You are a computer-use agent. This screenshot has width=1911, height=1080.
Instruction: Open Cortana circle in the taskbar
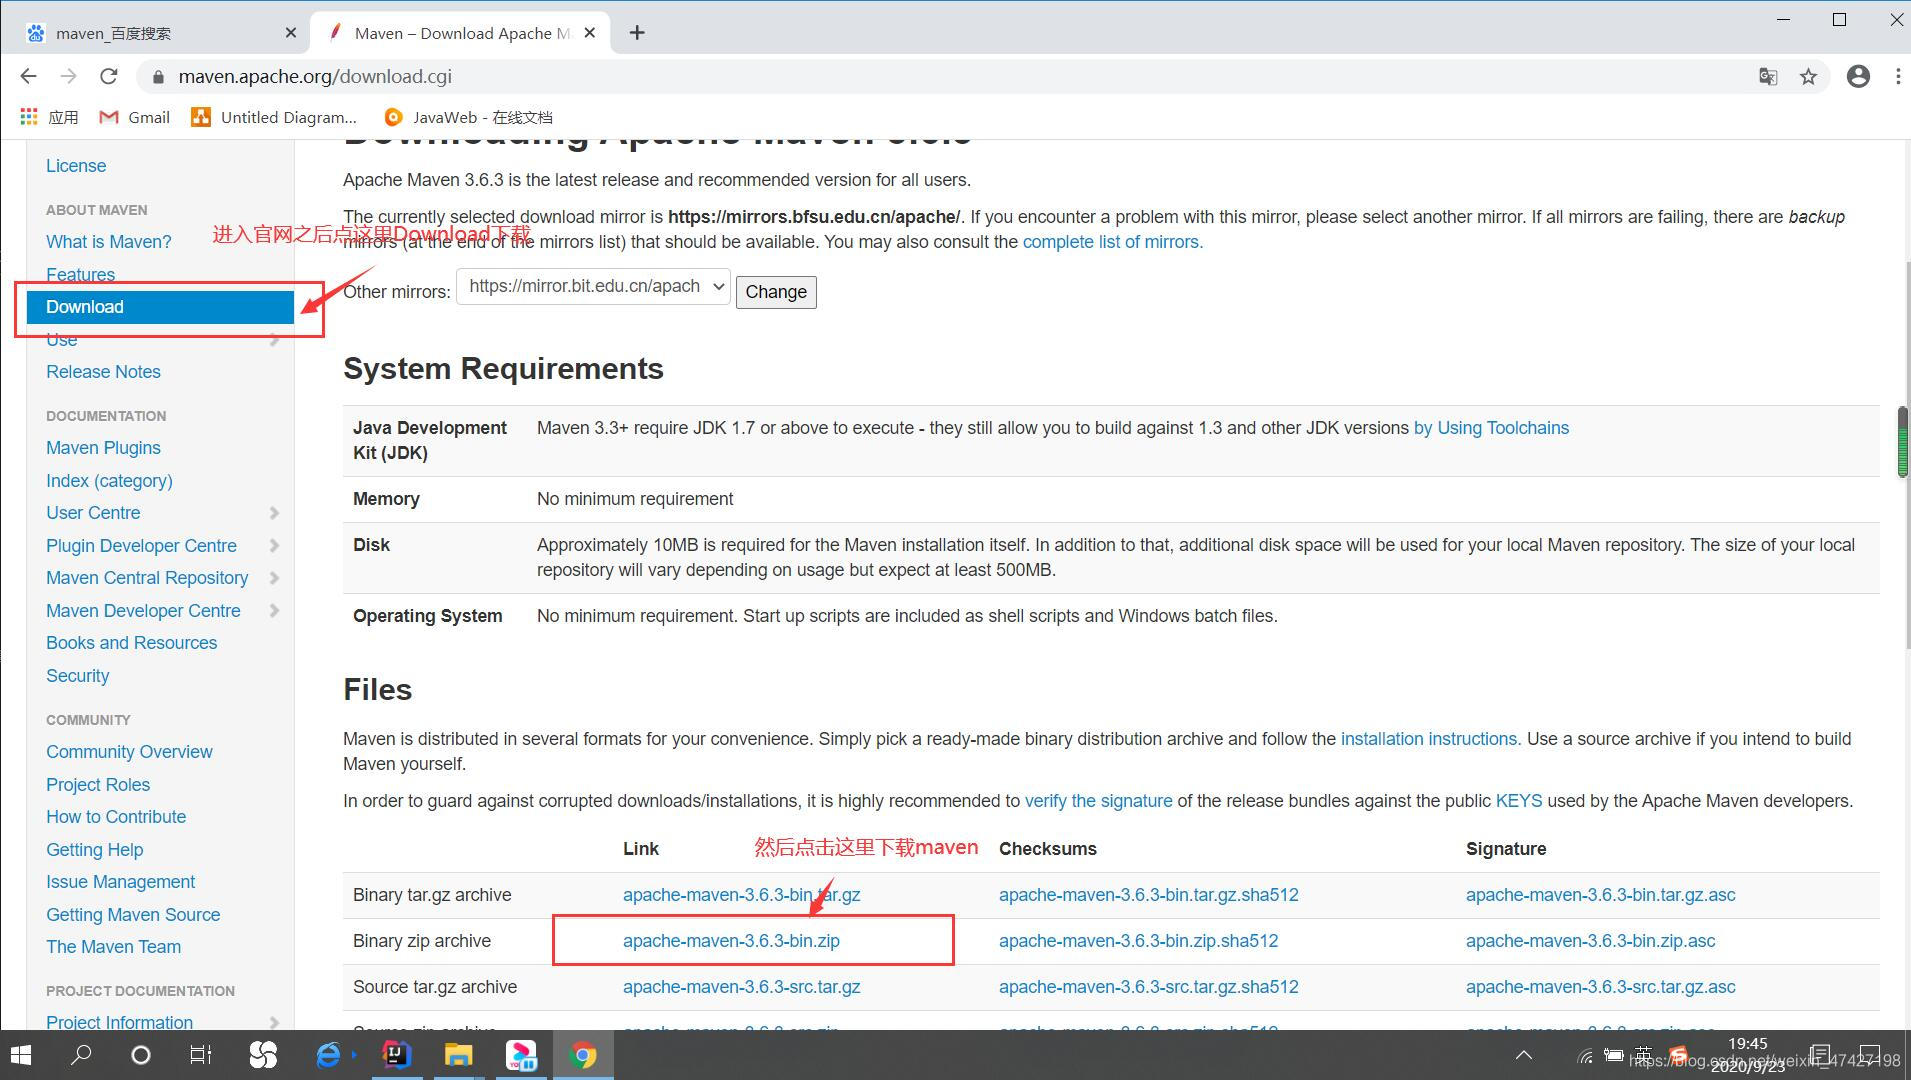141,1055
